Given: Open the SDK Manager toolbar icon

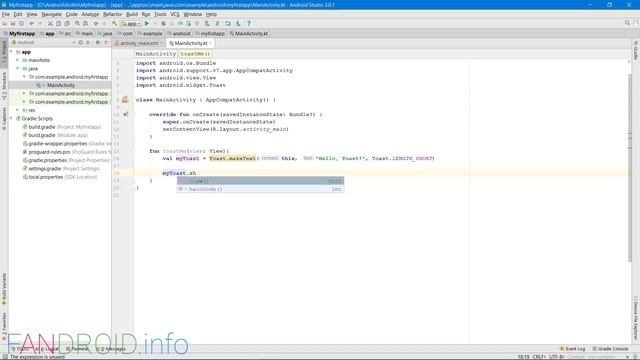Looking at the screenshot, I should pos(238,24).
